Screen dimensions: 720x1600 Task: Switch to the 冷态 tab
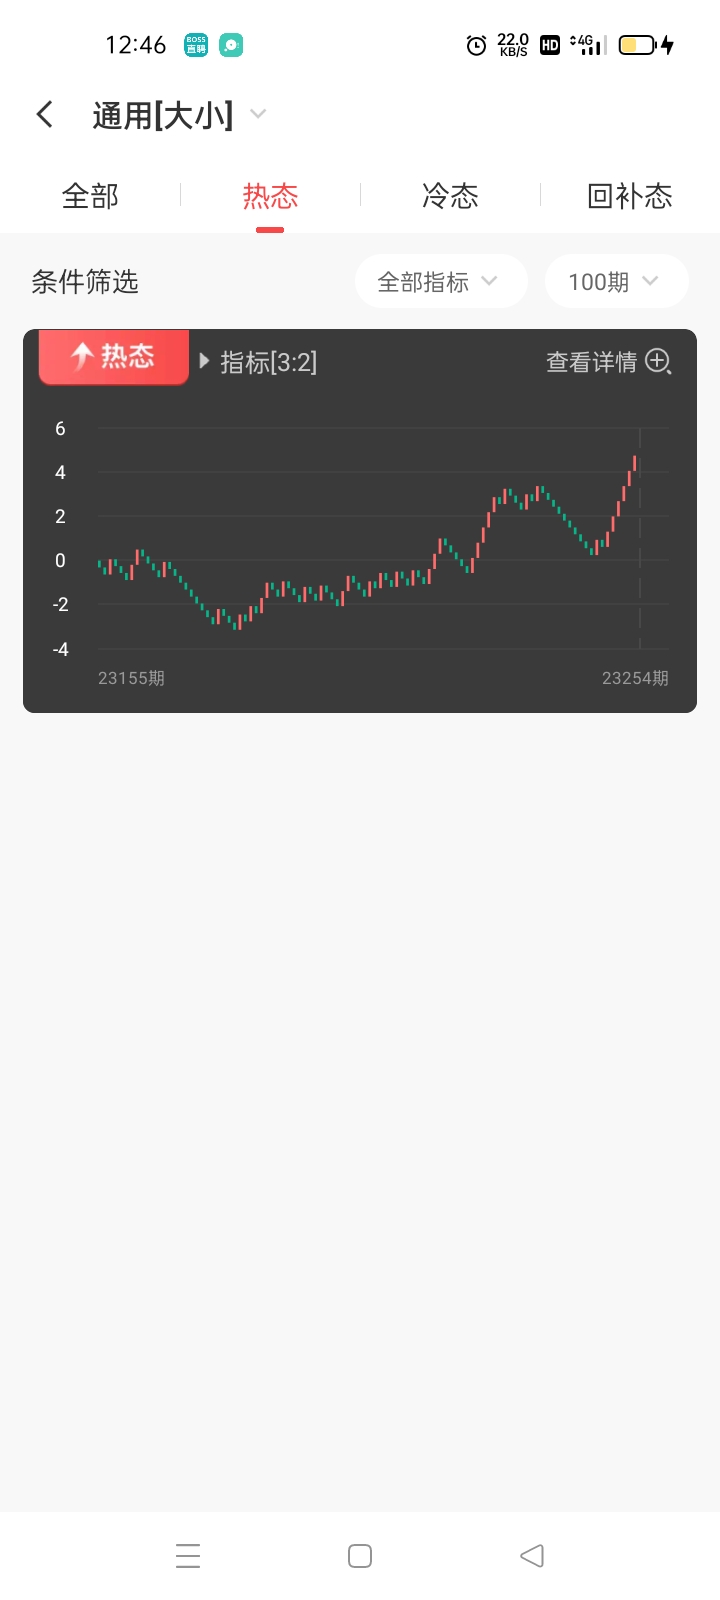pyautogui.click(x=450, y=196)
